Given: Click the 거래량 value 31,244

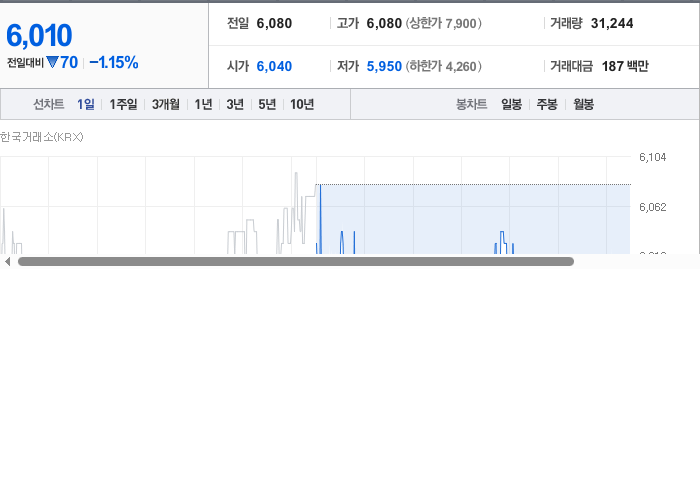Looking at the screenshot, I should [x=612, y=23].
